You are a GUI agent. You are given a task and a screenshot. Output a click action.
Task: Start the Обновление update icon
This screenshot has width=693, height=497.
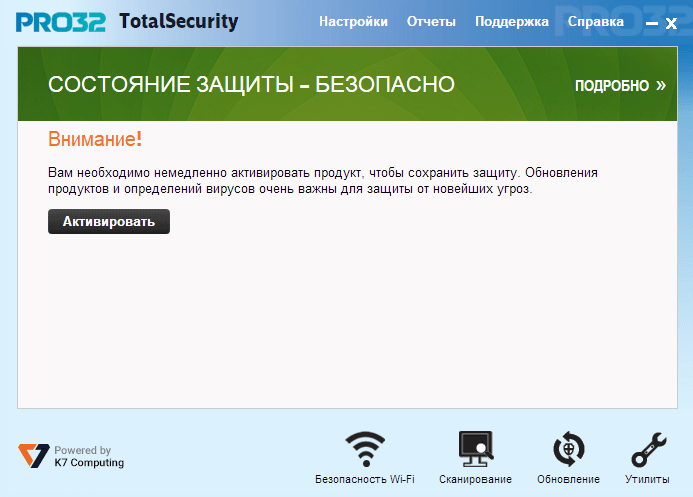click(569, 449)
